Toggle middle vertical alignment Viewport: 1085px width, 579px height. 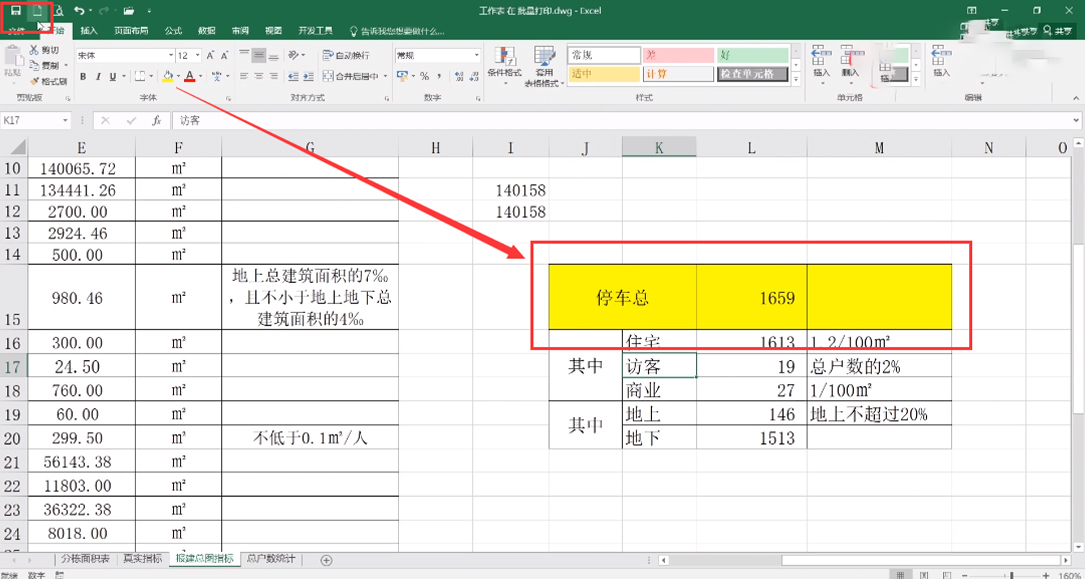pyautogui.click(x=259, y=55)
